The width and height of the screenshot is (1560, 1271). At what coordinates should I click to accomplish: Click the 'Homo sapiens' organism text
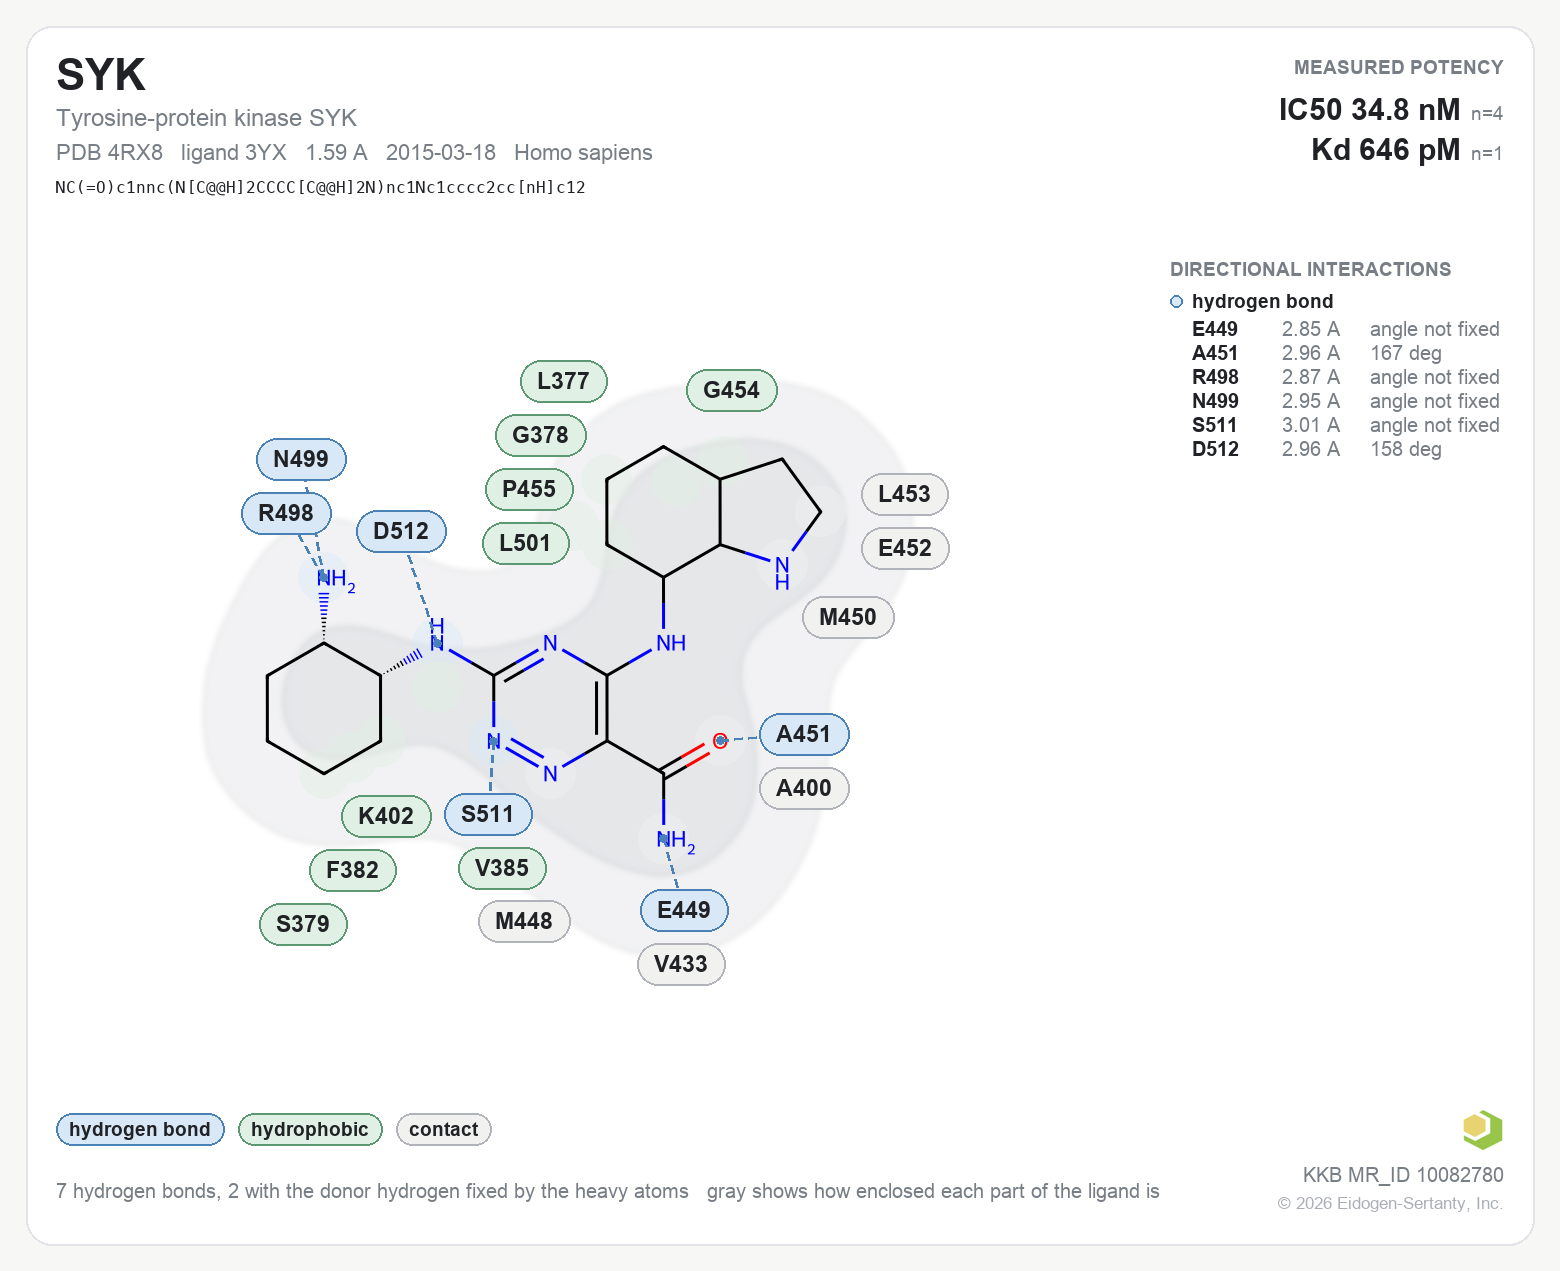coord(583,152)
